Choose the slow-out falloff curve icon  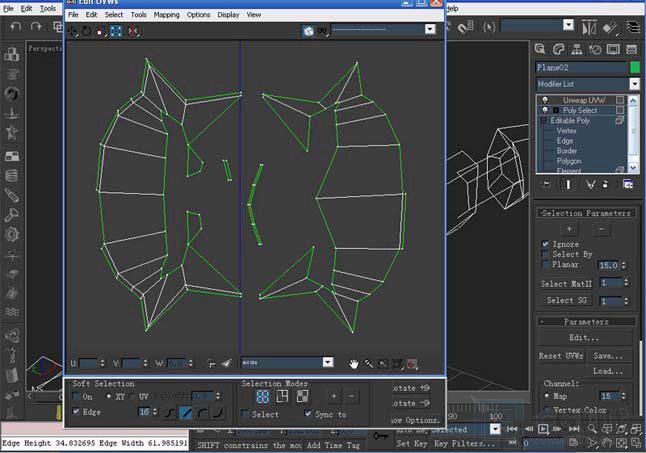[202, 412]
